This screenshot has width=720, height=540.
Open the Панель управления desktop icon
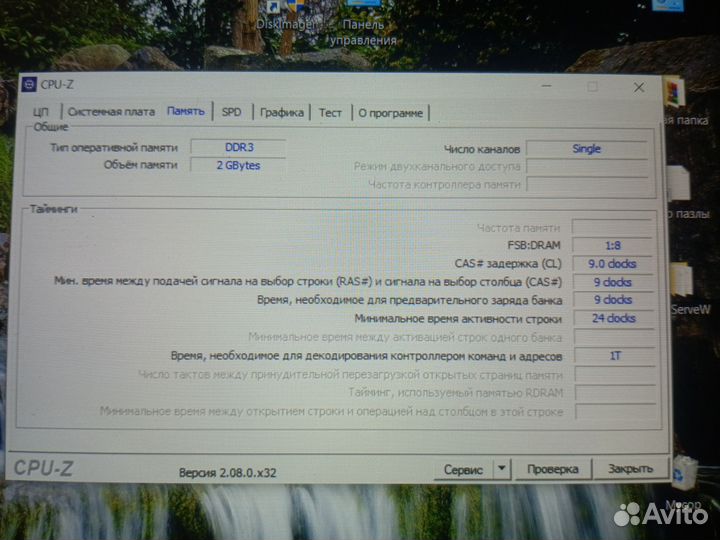coord(363,23)
